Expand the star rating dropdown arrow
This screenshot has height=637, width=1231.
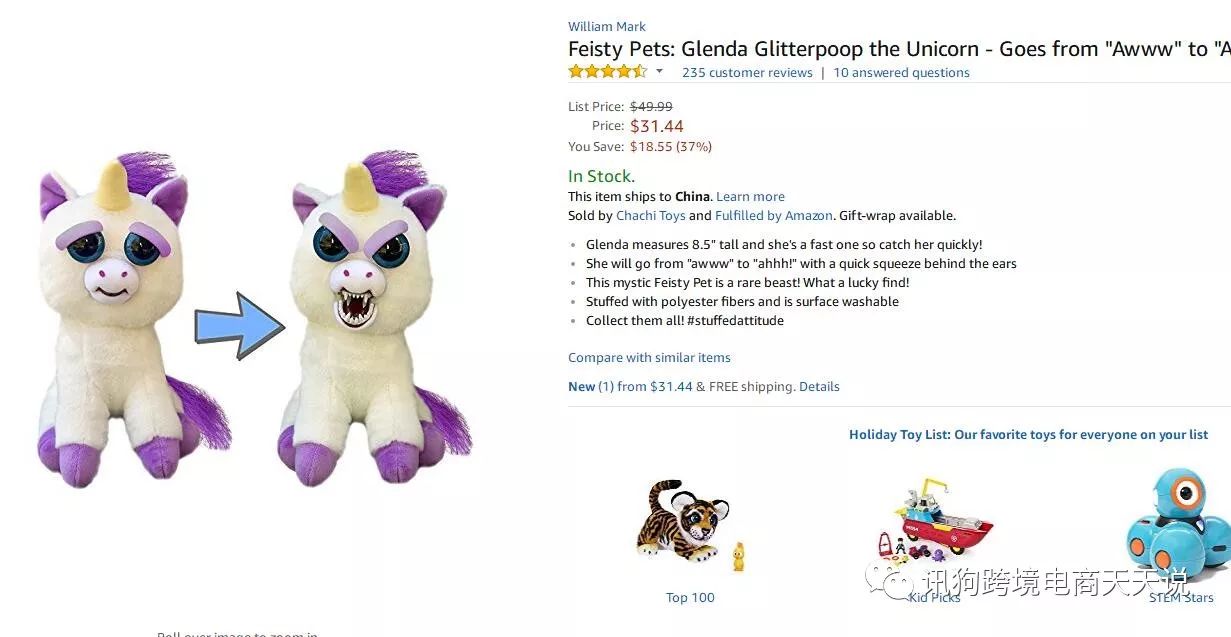click(659, 71)
